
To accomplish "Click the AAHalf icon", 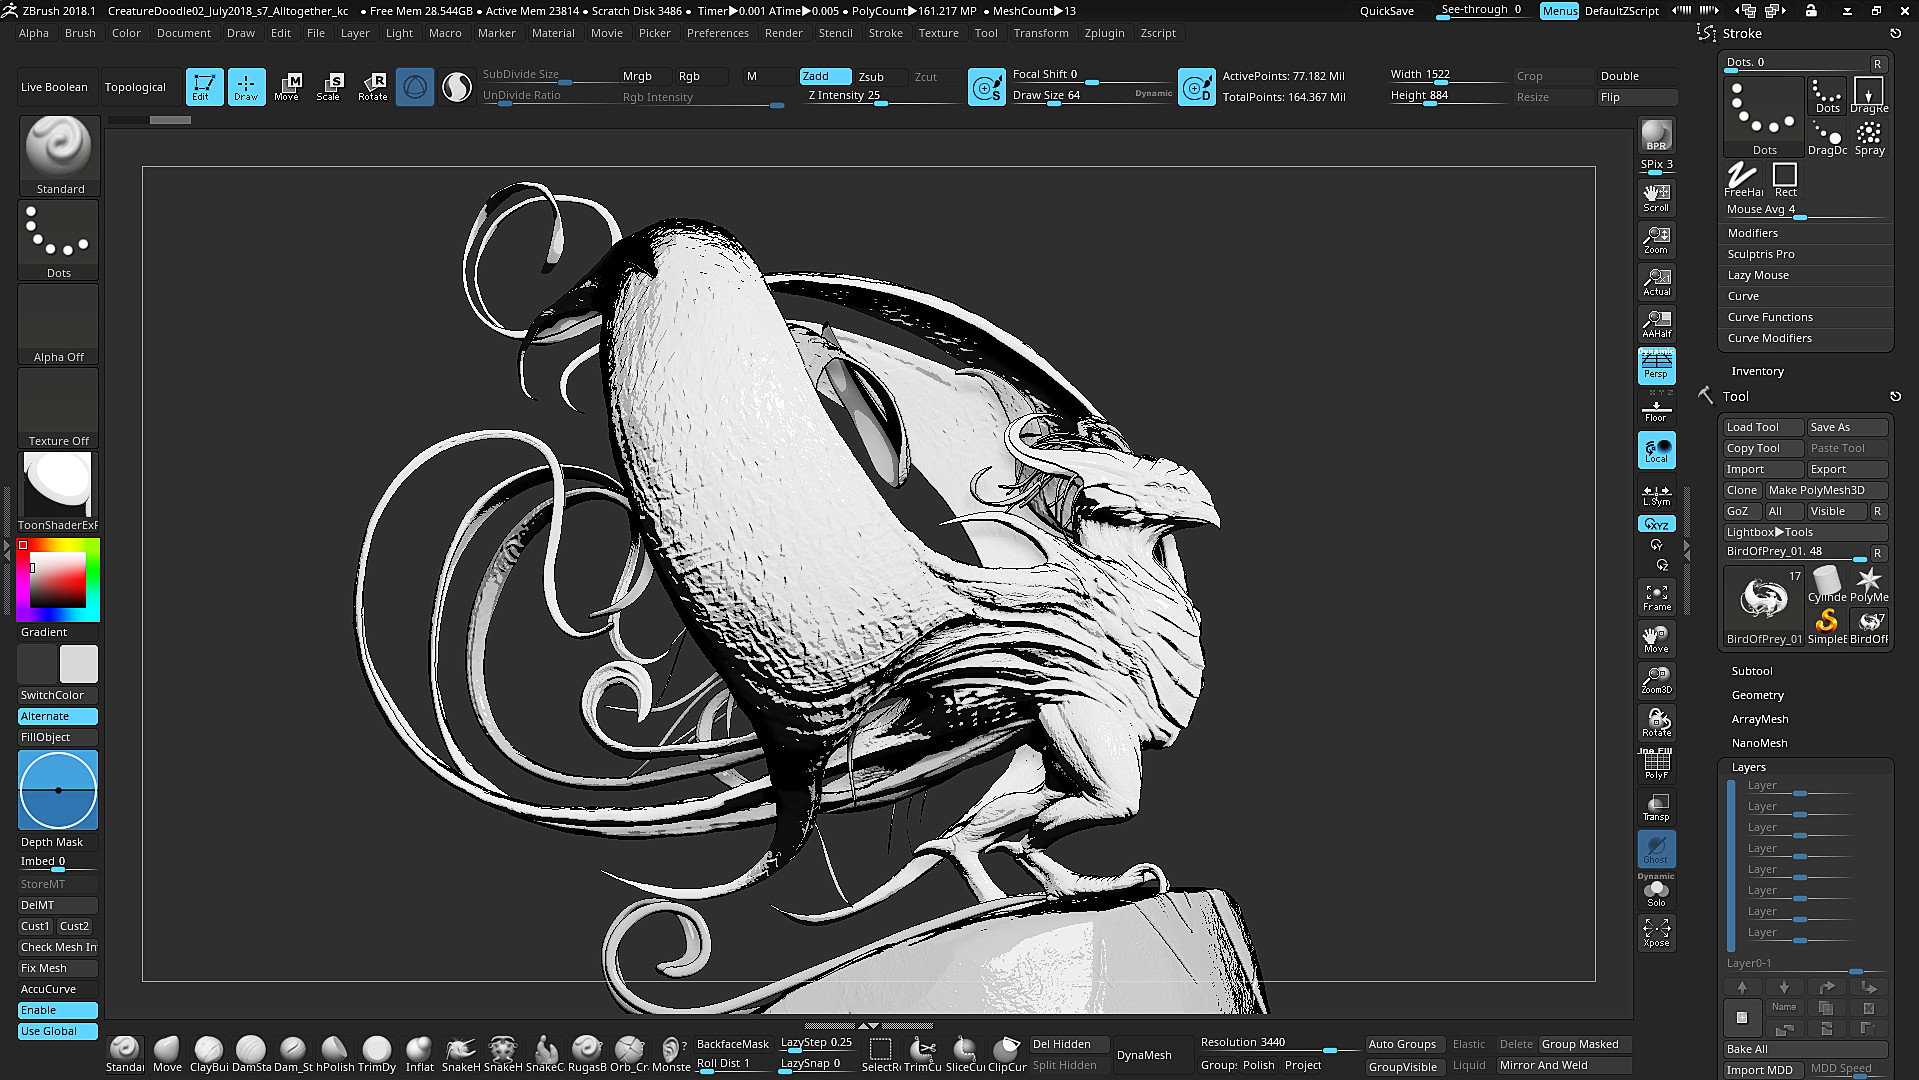I will click(x=1656, y=323).
